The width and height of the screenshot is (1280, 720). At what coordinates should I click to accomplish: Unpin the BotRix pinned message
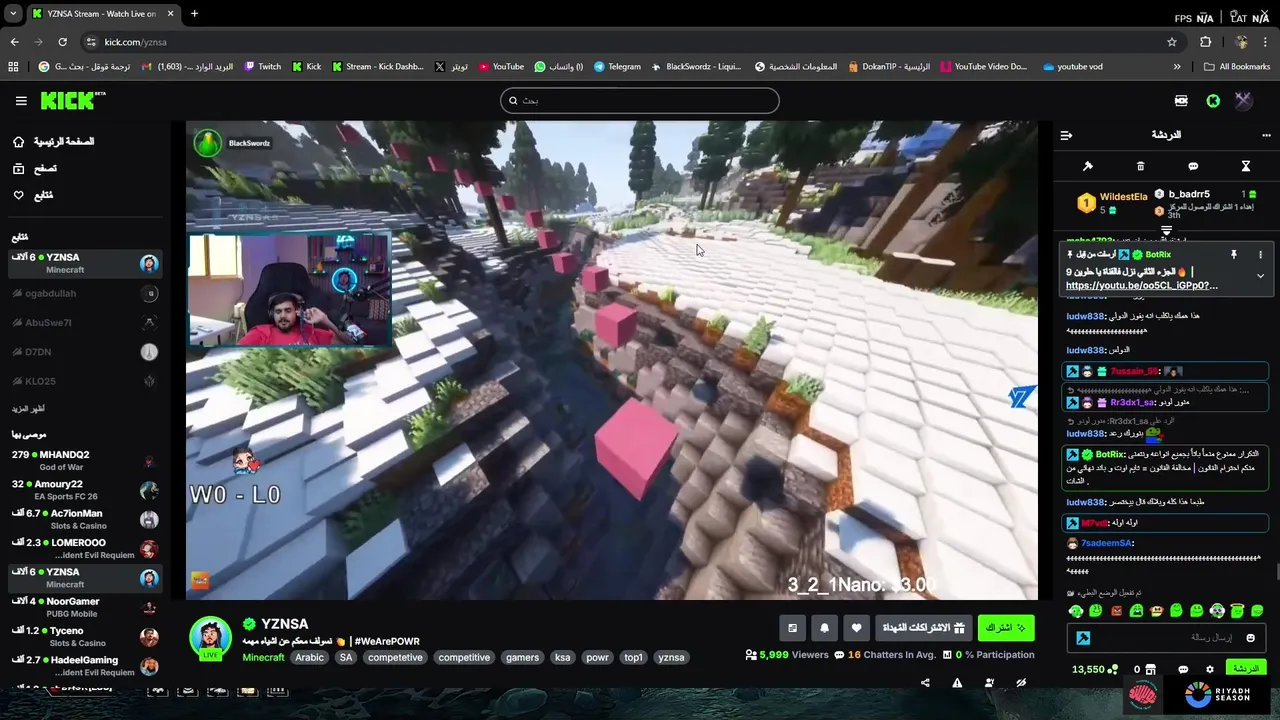coord(1234,255)
